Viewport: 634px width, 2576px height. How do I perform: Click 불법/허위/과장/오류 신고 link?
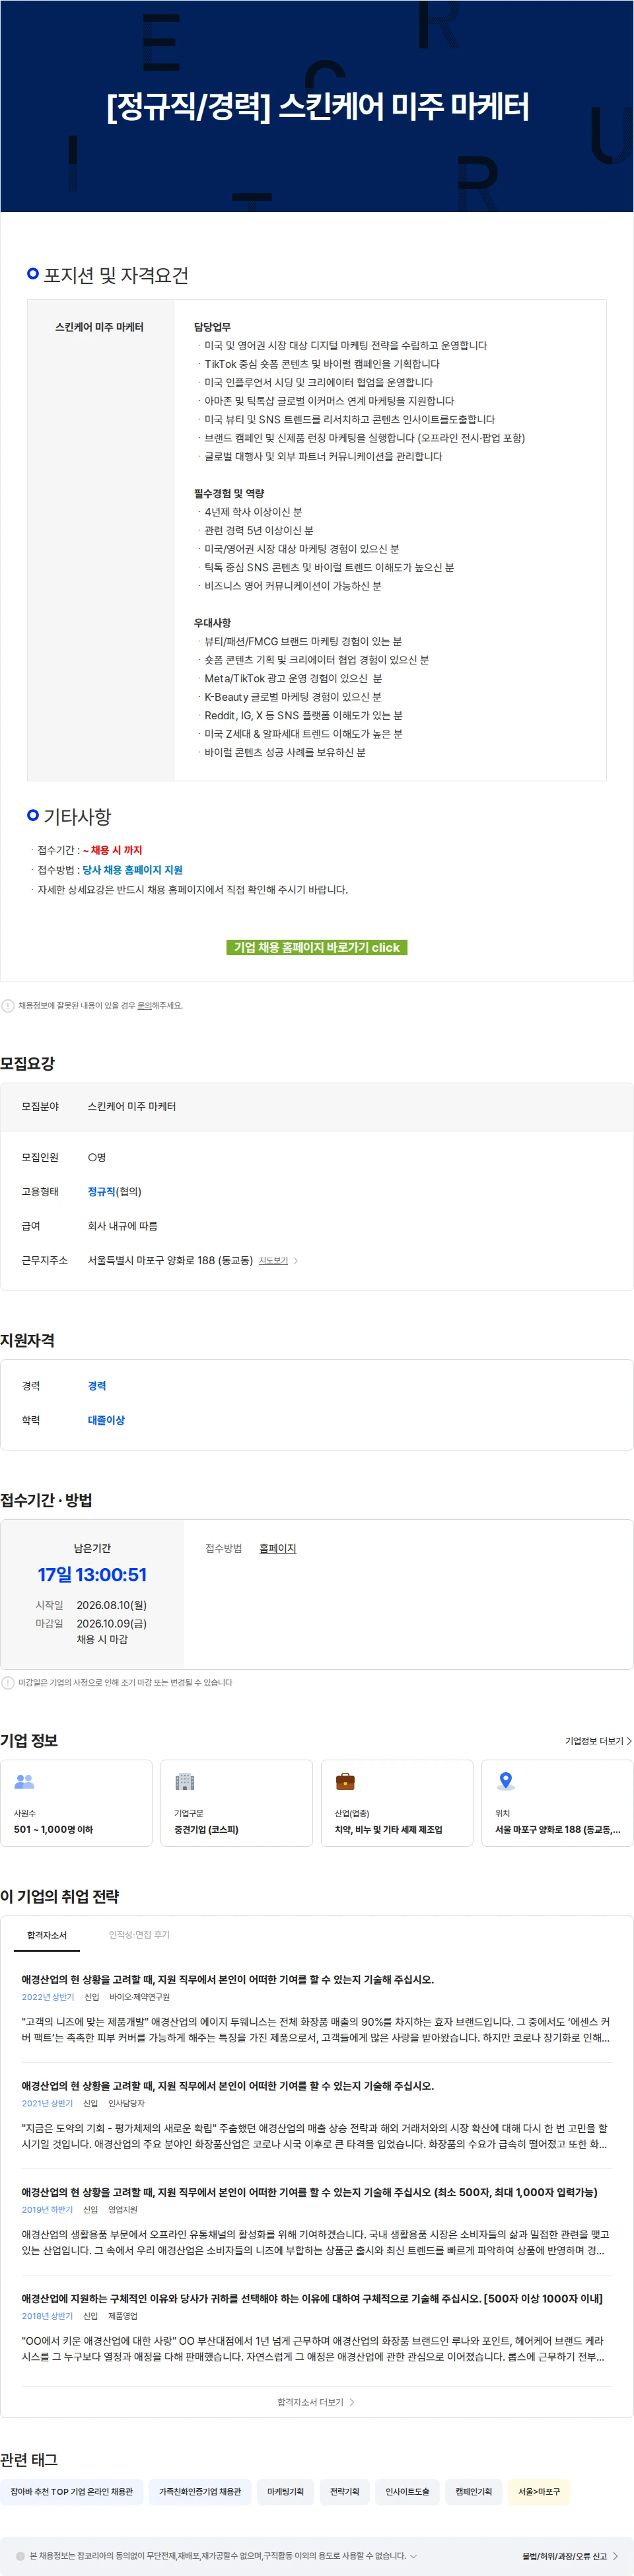click(x=570, y=2556)
